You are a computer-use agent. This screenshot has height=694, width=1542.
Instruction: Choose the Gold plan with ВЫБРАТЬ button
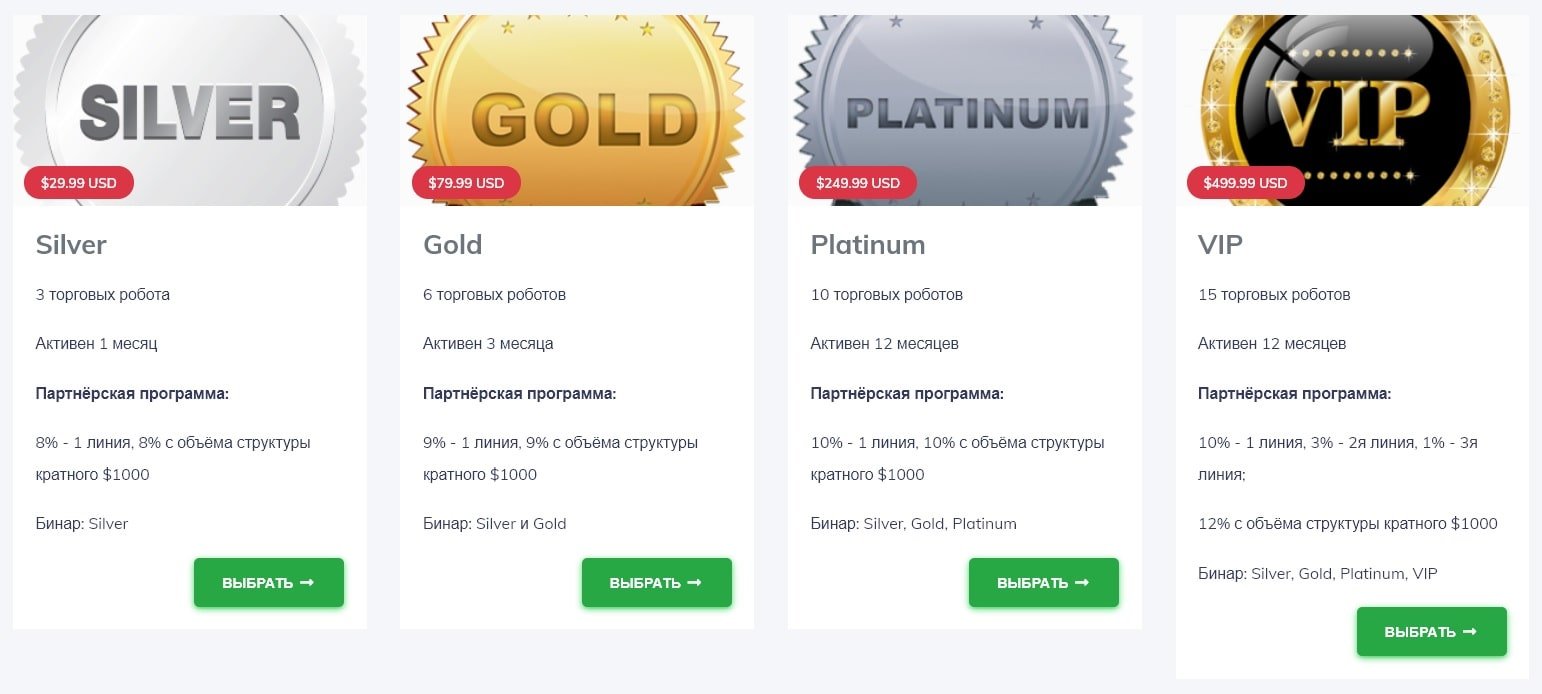pos(657,583)
